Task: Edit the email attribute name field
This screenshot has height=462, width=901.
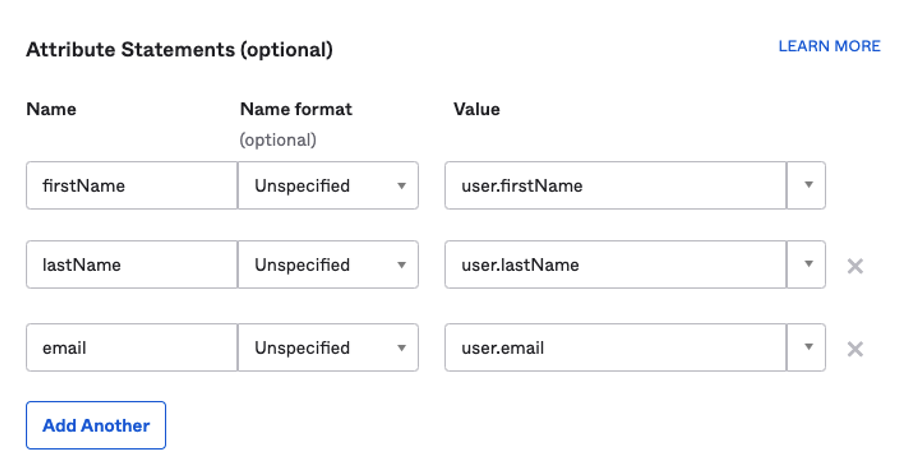Action: 132,347
